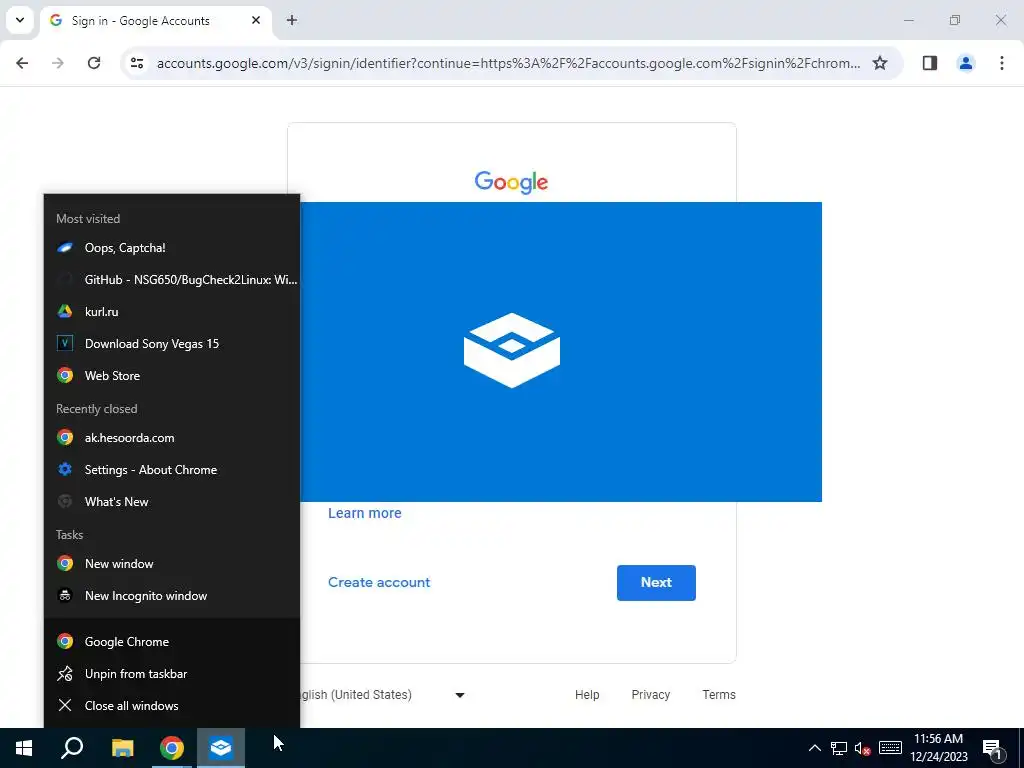The width and height of the screenshot is (1024, 768).
Task: Open What's New recently closed entry
Action: click(x=172, y=502)
